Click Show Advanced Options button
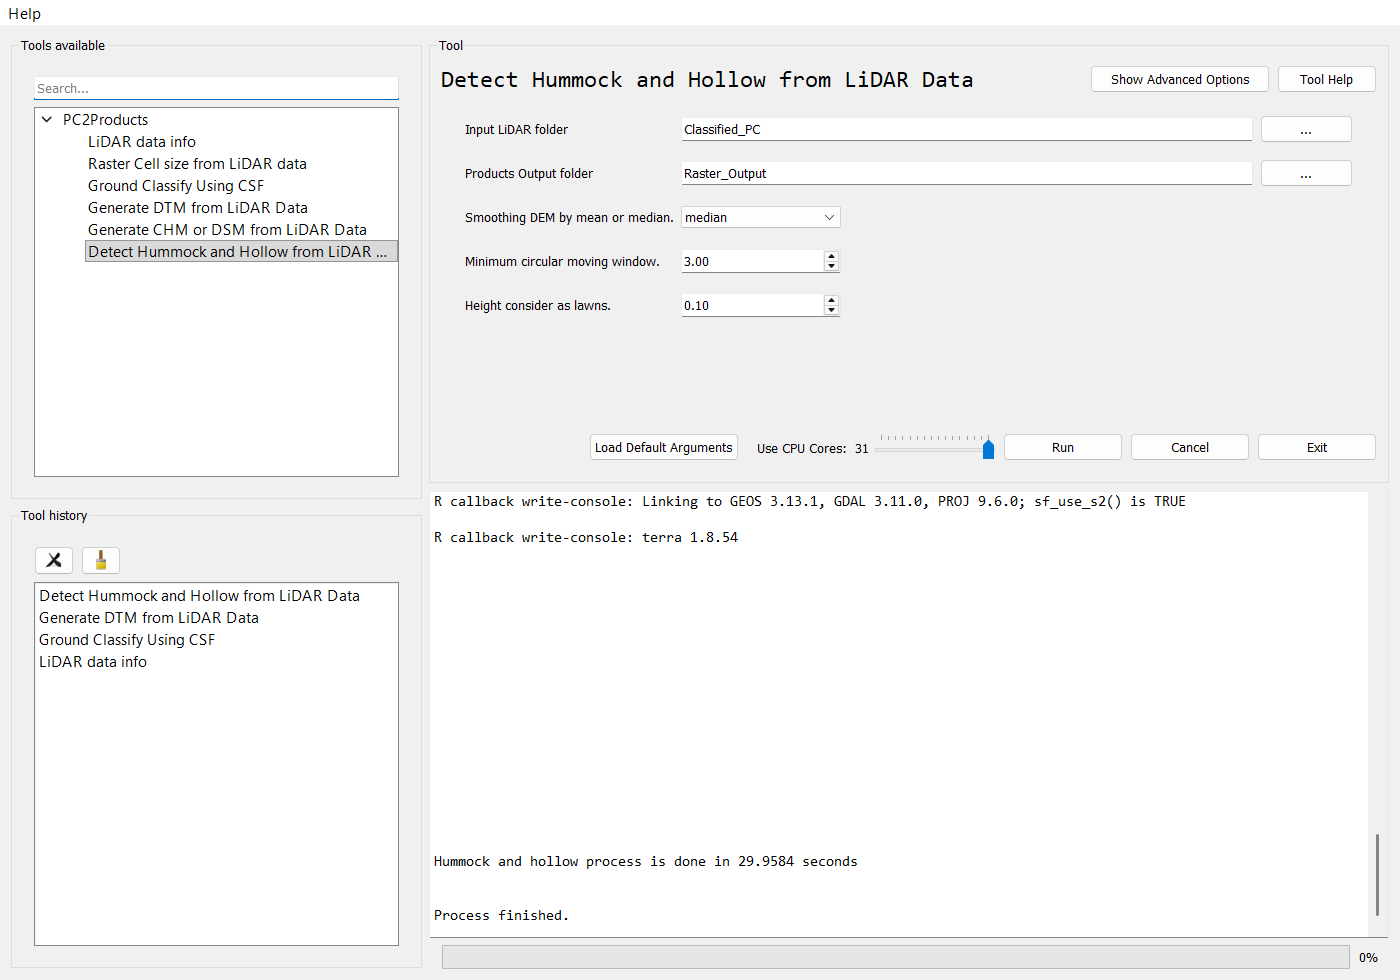Screen dimensions: 1400x980 pos(1180,79)
